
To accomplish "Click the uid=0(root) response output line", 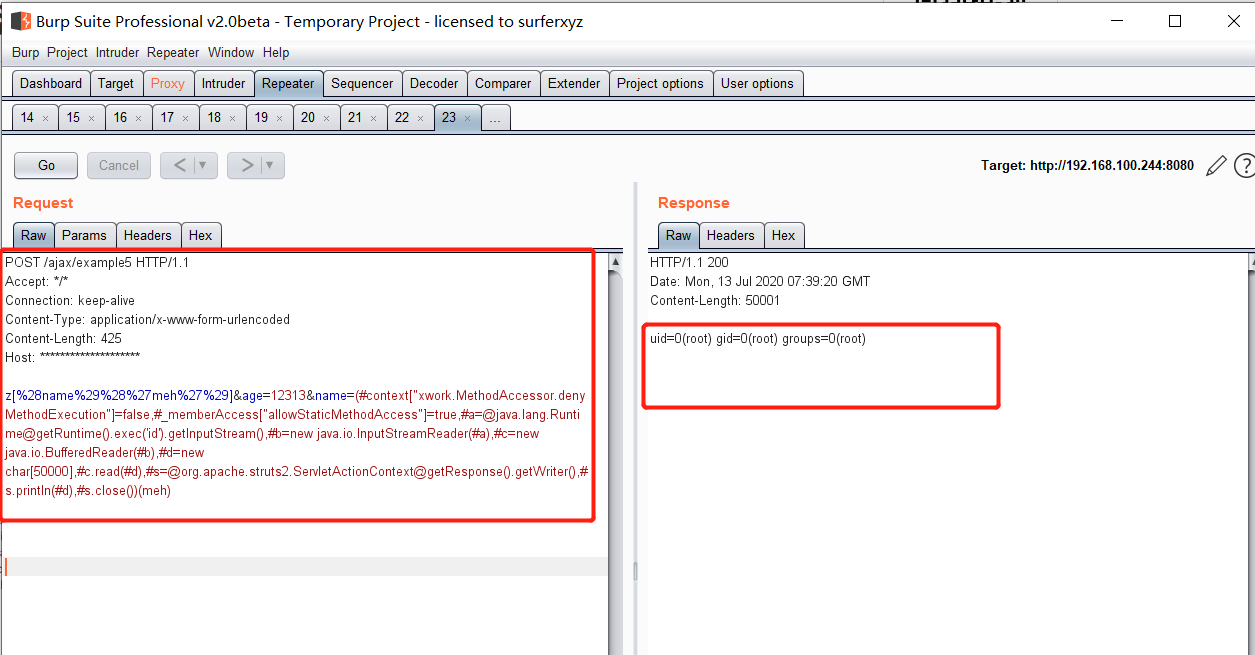I will coord(758,339).
